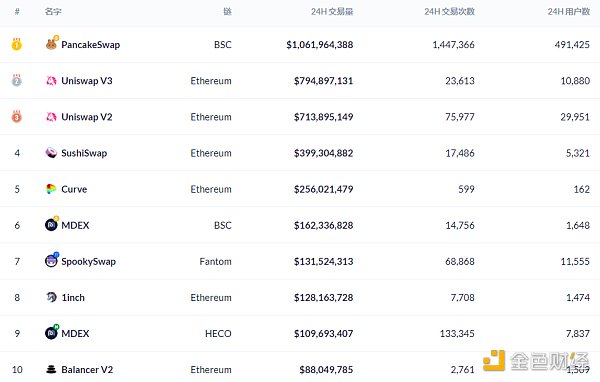Click the Uniswap V2 unicorn icon
The height and width of the screenshot is (382, 600).
51,117
